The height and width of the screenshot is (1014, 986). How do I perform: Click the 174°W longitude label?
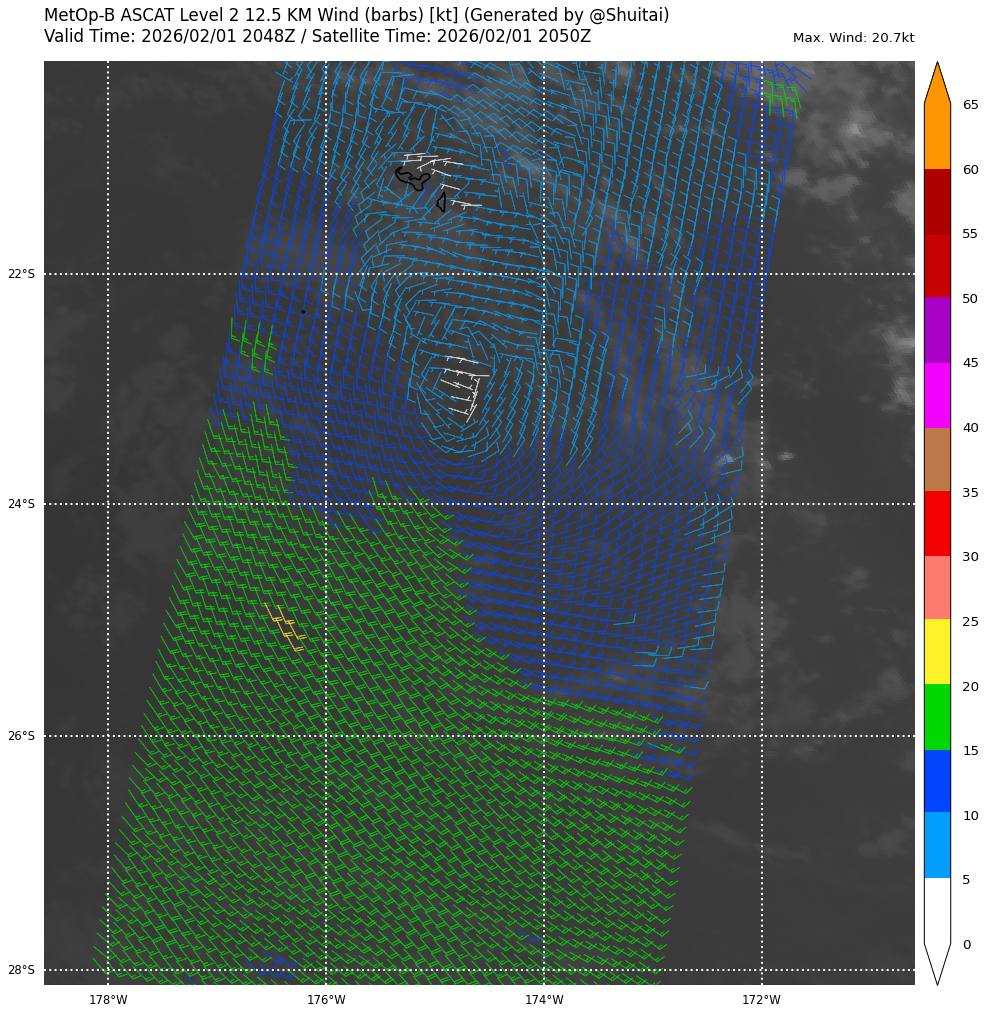(544, 1000)
